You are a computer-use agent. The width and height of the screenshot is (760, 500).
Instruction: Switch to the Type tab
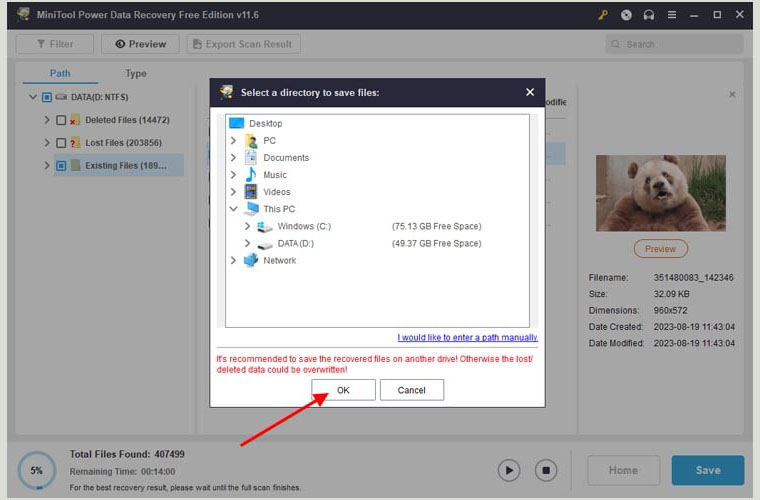coord(136,73)
